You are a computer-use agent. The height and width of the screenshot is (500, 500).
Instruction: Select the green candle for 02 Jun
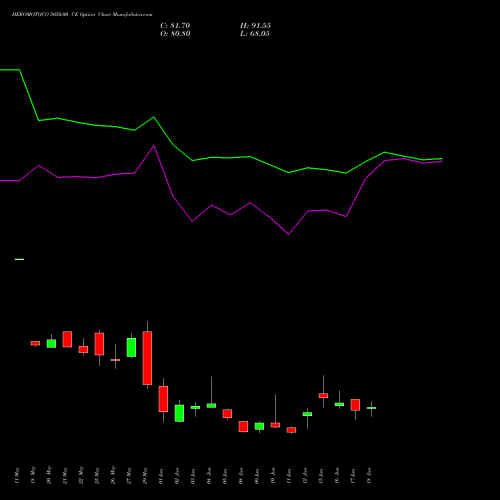click(179, 413)
